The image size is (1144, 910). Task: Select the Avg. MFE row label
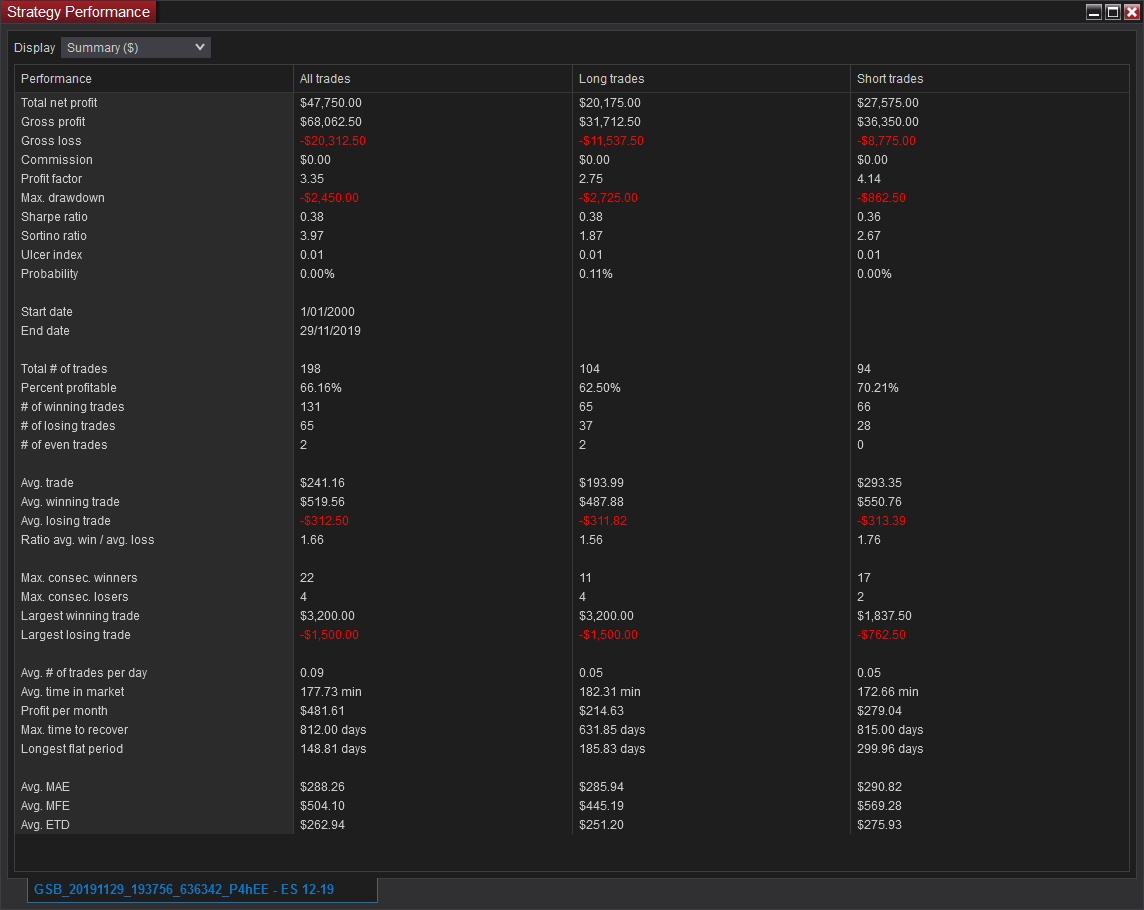45,806
